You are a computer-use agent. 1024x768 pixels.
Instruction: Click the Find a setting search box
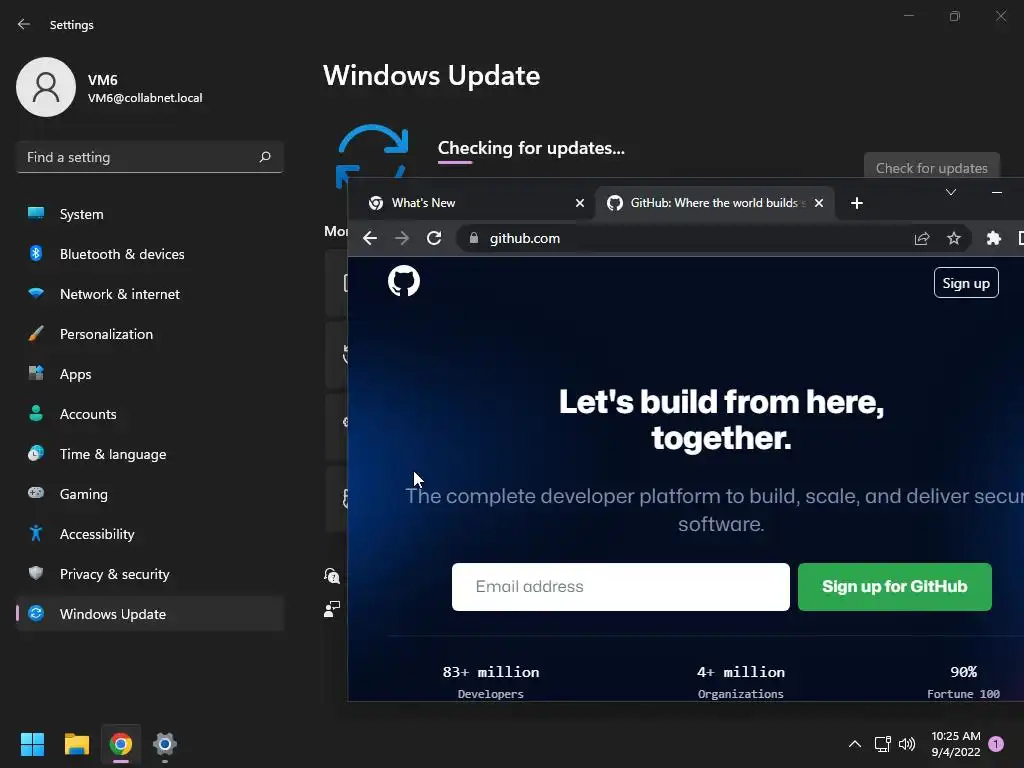150,157
